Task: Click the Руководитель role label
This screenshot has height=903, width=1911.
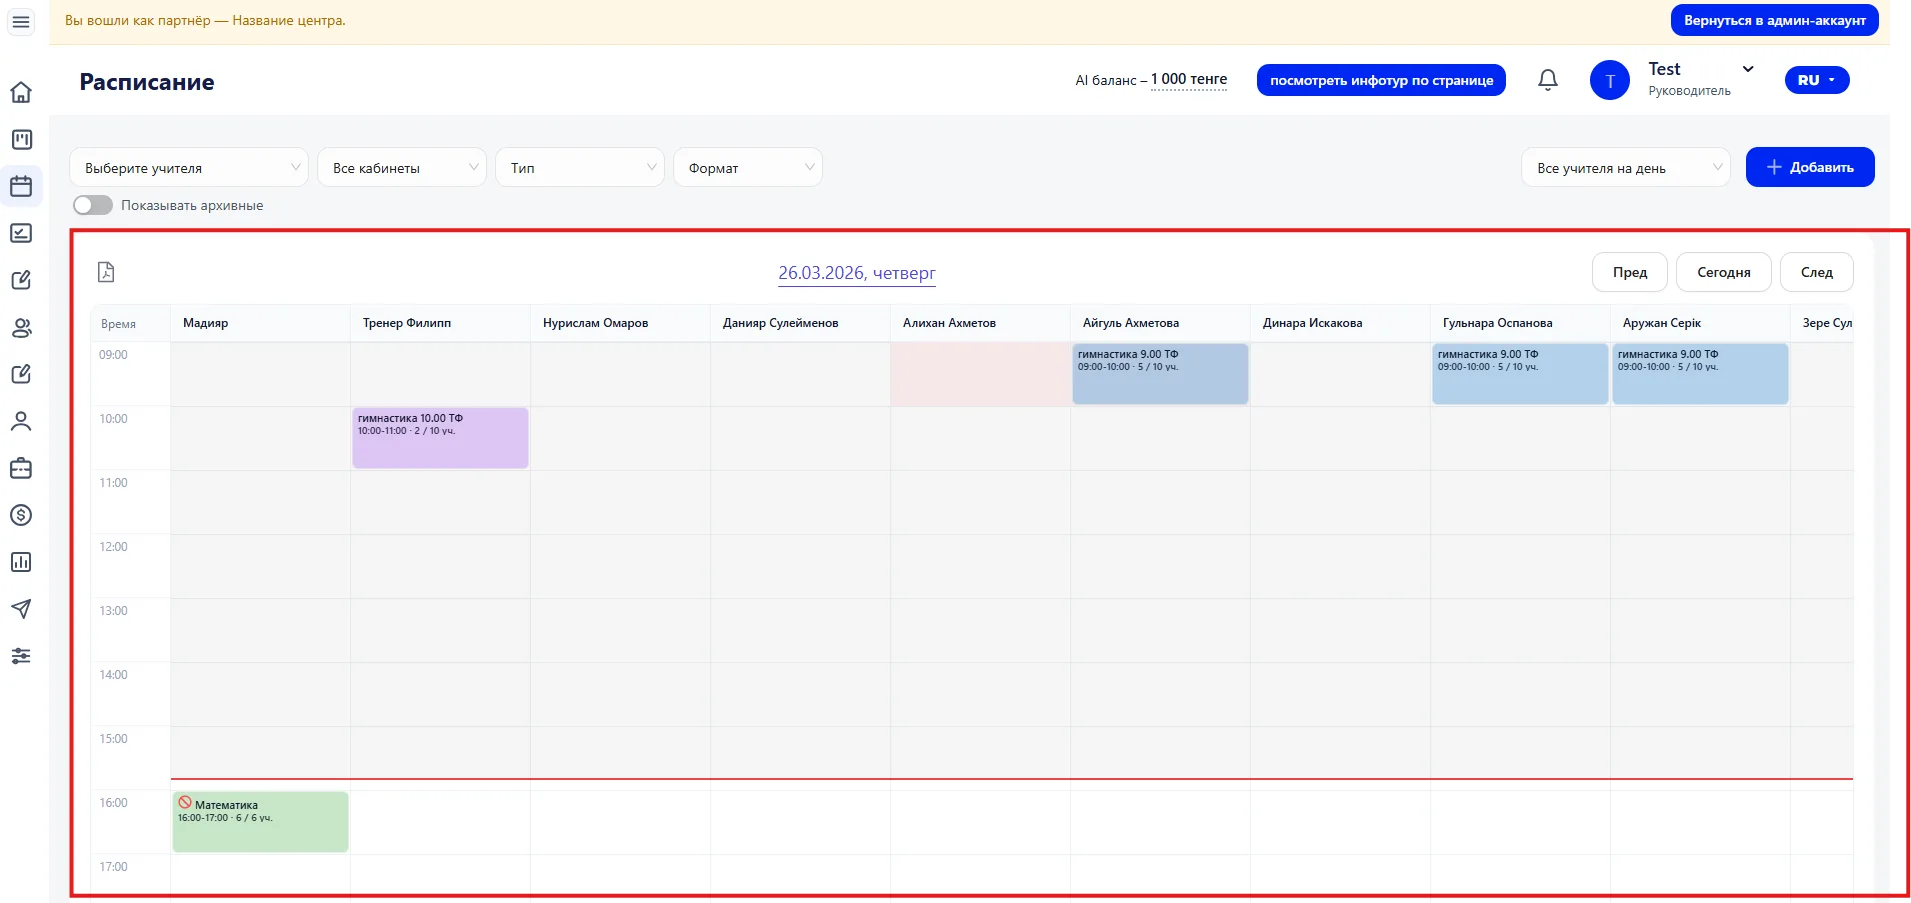Action: [1689, 91]
